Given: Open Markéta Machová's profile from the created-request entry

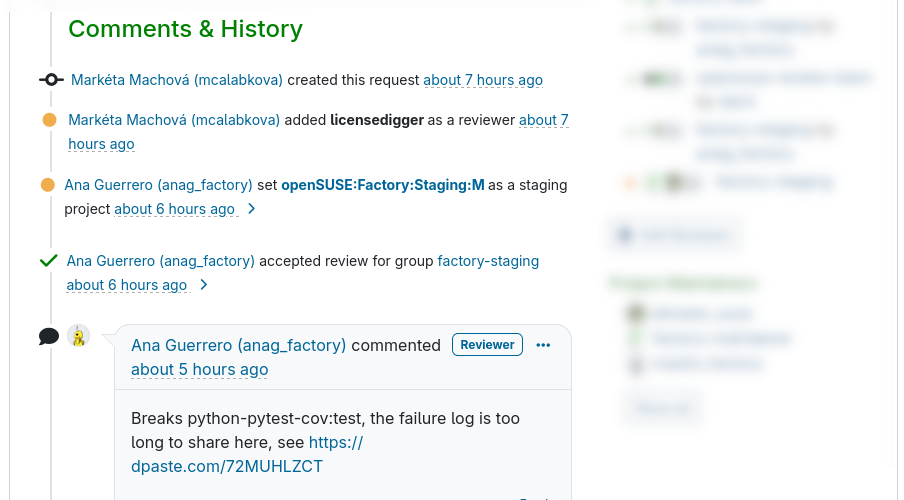Looking at the screenshot, I should click(x=177, y=80).
